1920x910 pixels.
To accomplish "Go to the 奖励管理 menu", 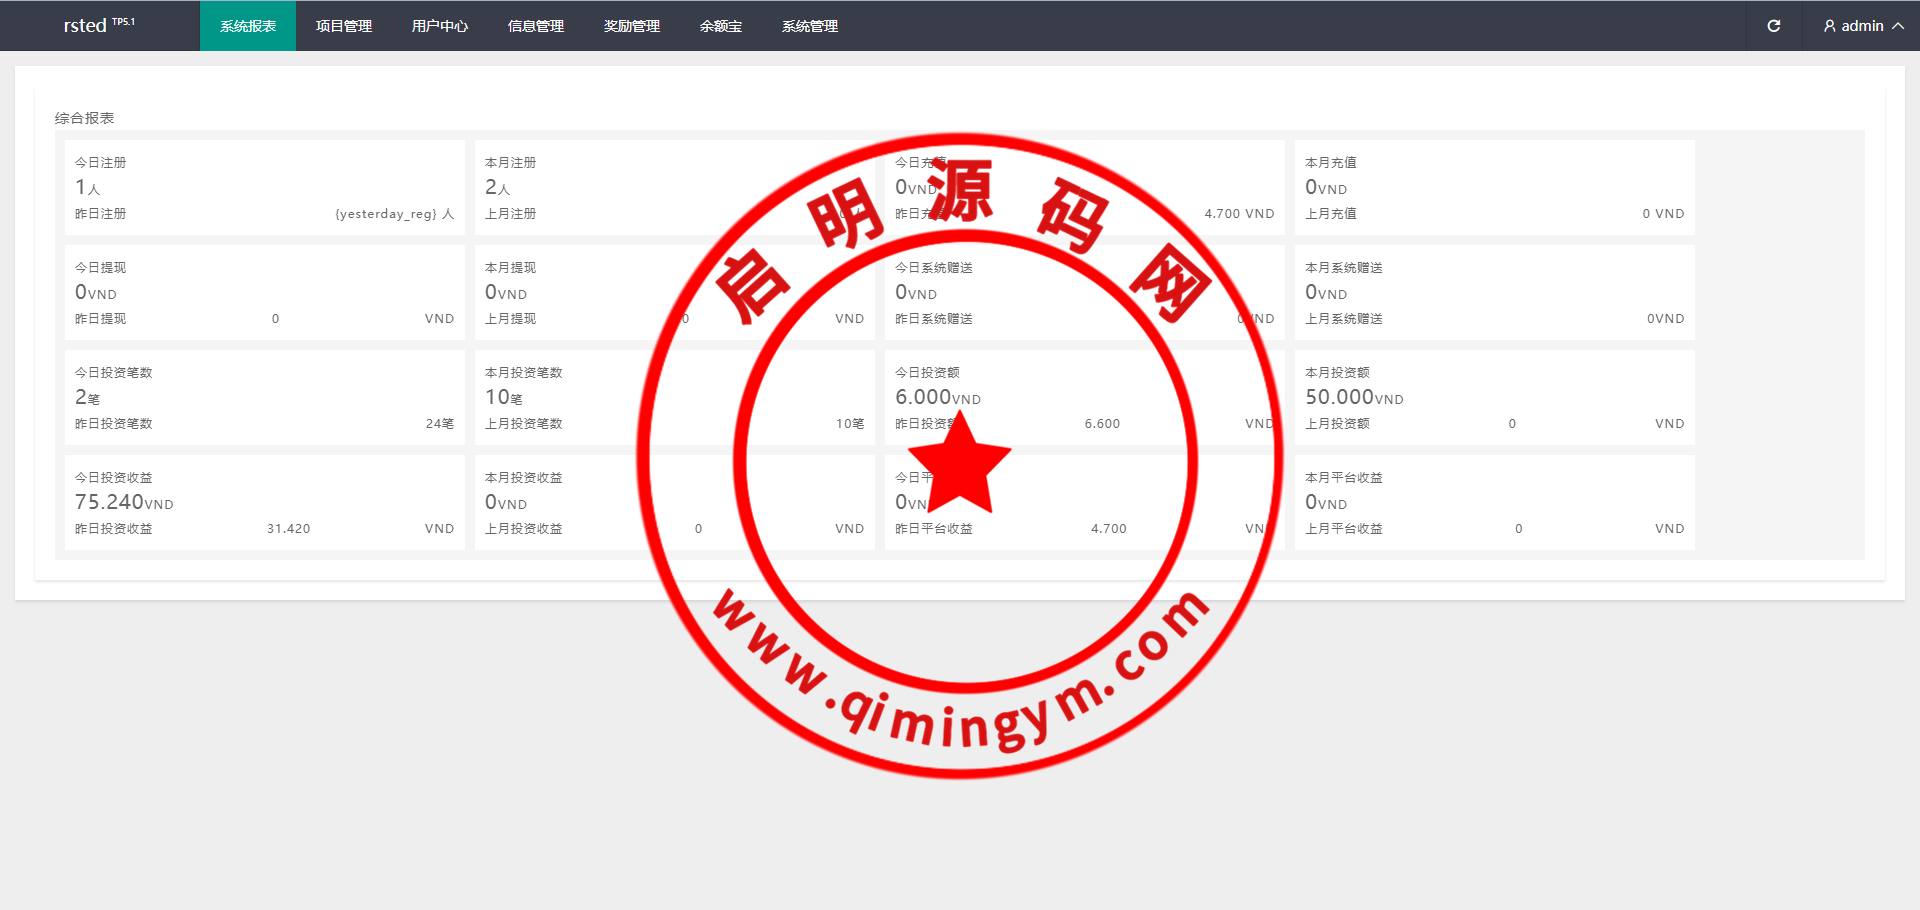I will coord(632,26).
